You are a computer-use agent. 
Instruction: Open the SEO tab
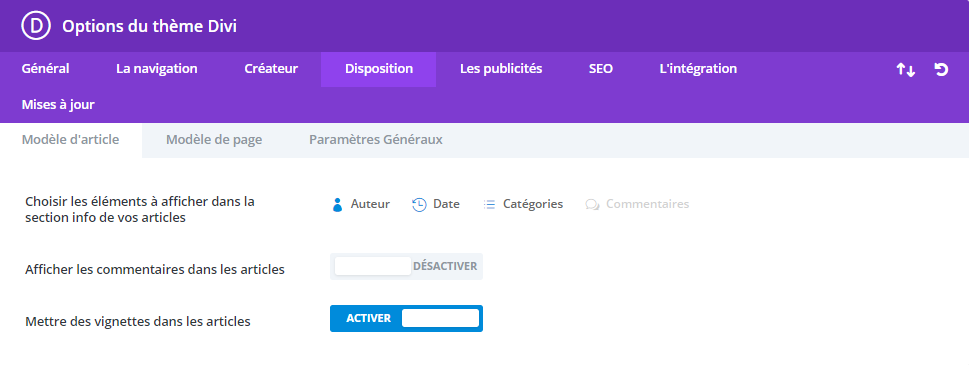tap(601, 69)
